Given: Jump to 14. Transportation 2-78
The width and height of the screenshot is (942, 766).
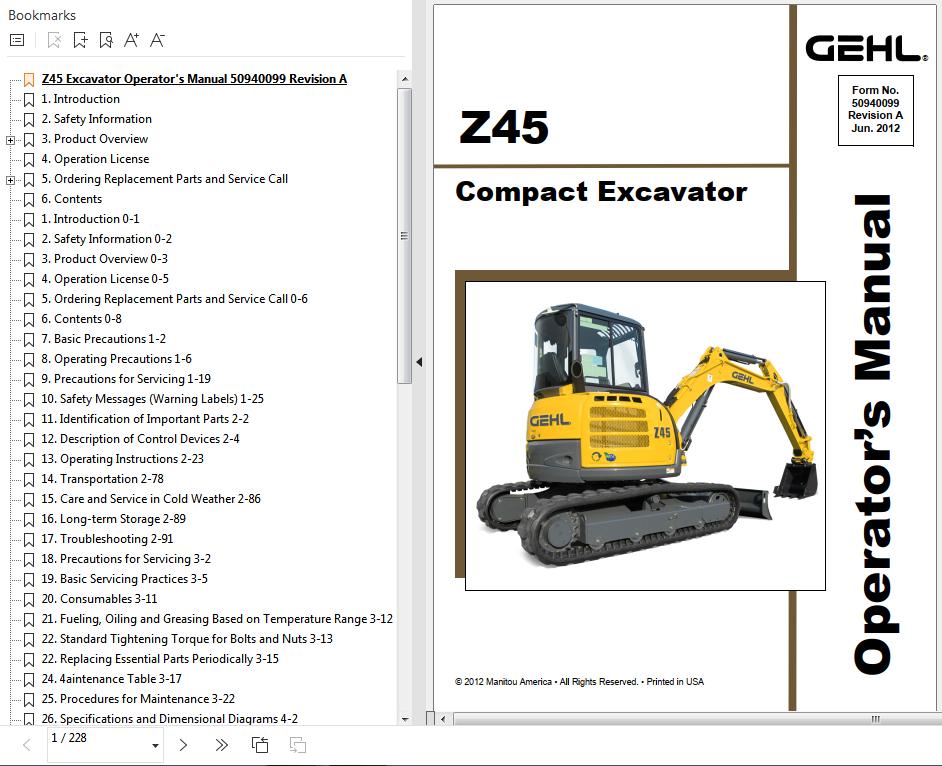Looking at the screenshot, I should click(x=103, y=479).
